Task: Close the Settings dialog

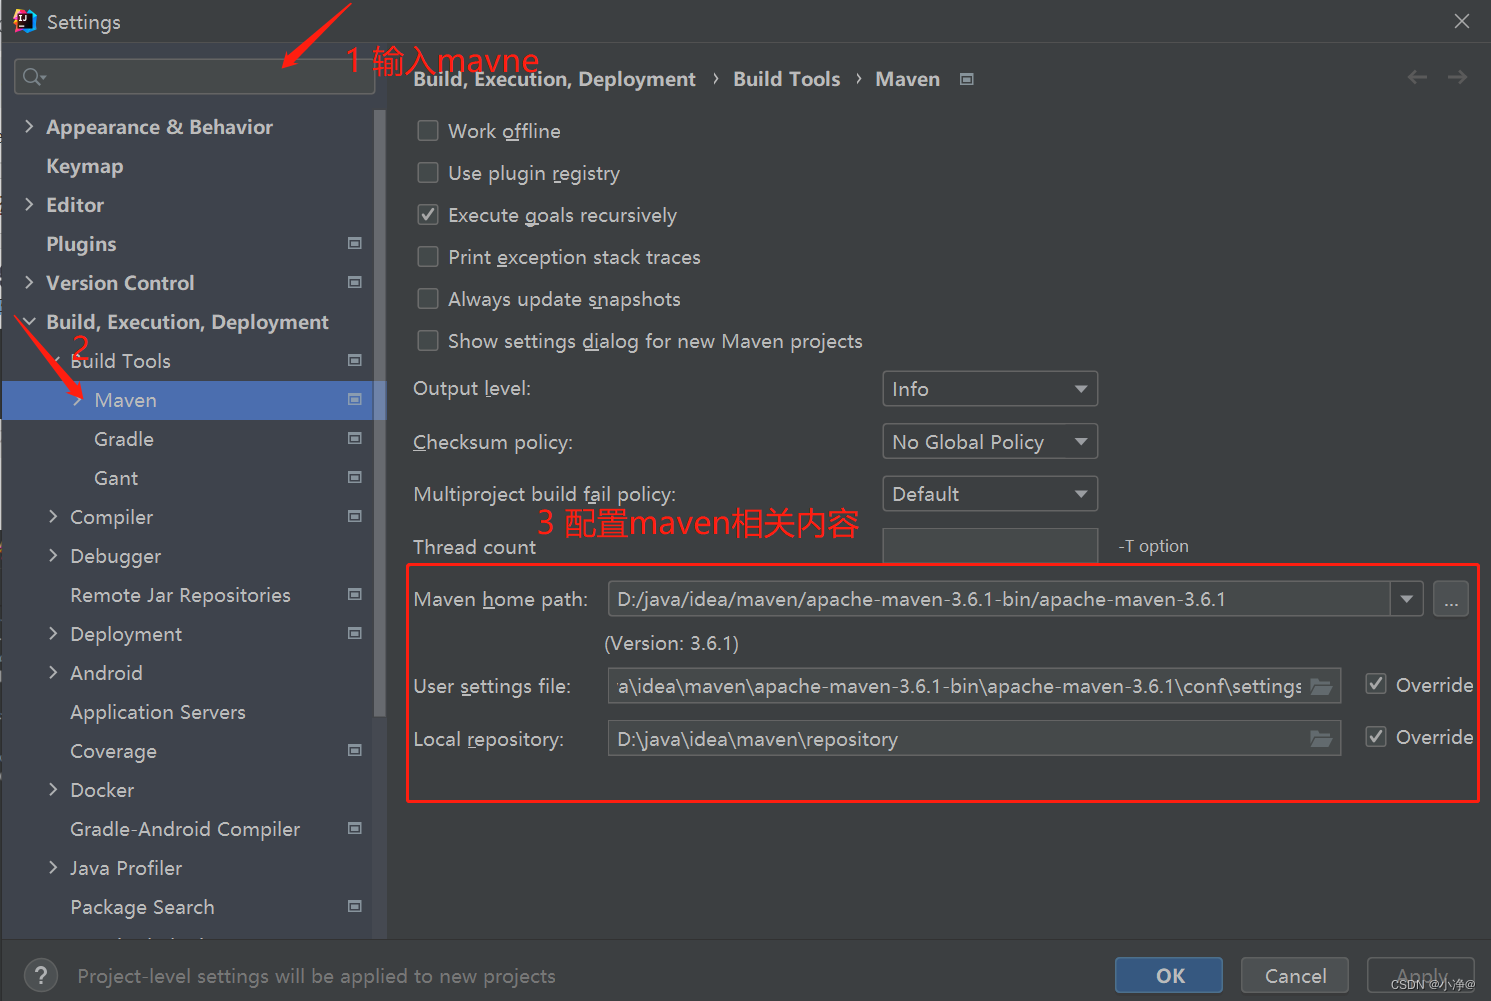Action: (x=1461, y=21)
